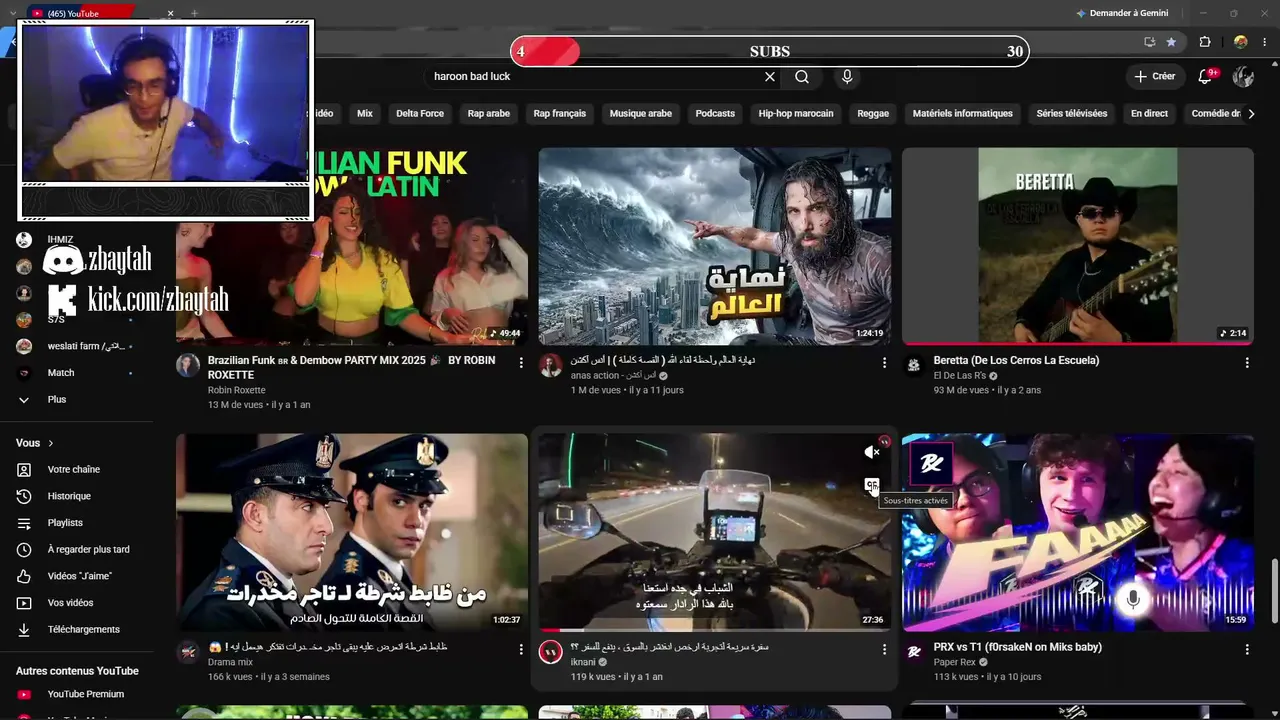Open options menu for Brazilian Funk video
The image size is (1280, 720).
click(x=521, y=362)
